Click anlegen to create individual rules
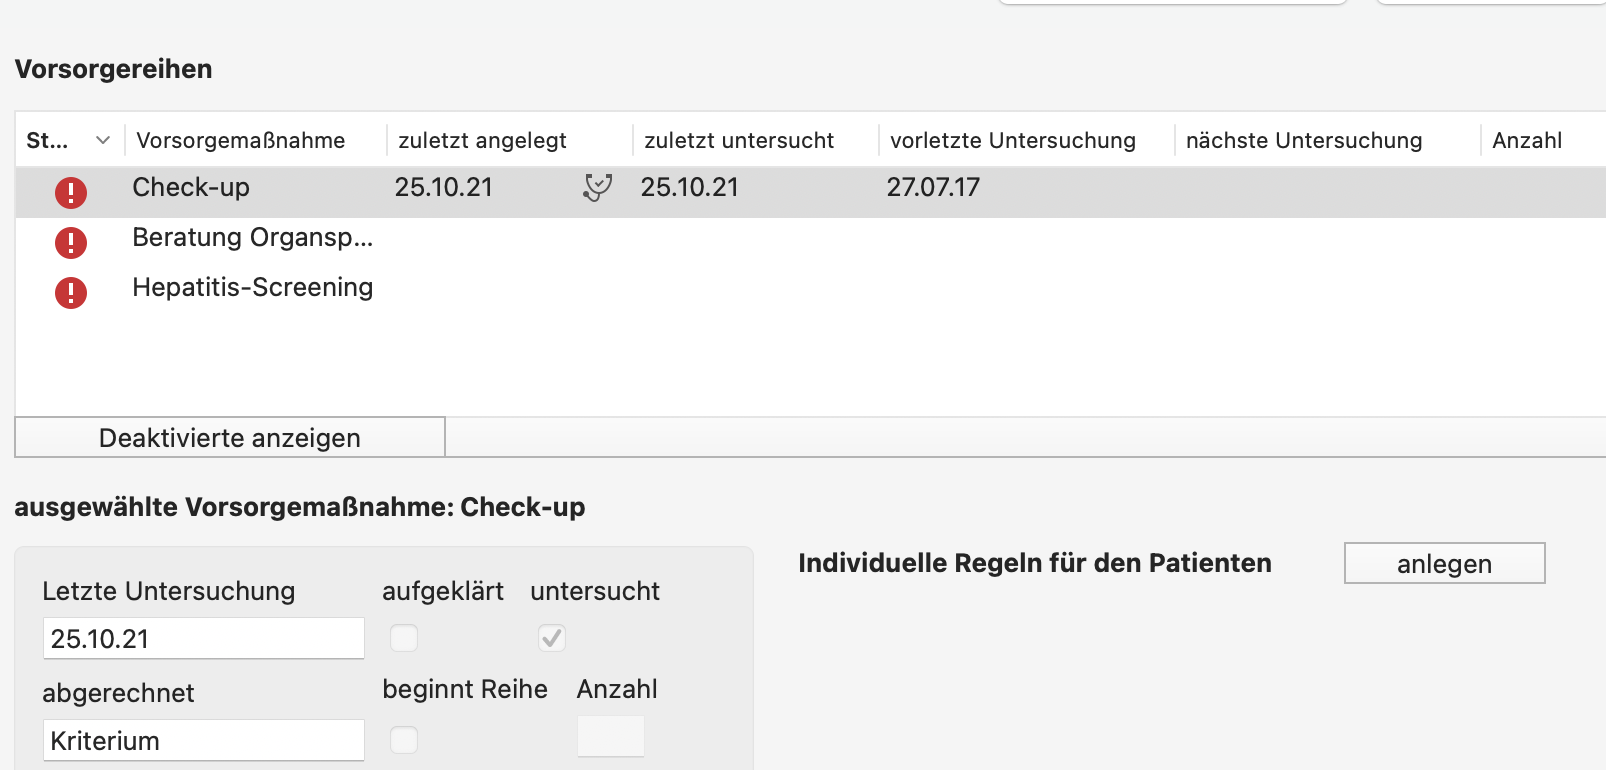Image resolution: width=1606 pixels, height=770 pixels. coord(1445,563)
